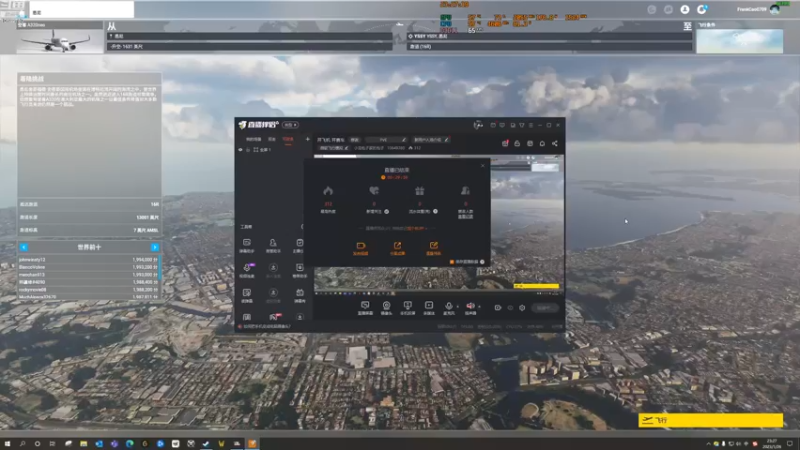The height and width of the screenshot is (450, 800).
Task: Click the flame popularity icon in summary
Action: tap(328, 191)
